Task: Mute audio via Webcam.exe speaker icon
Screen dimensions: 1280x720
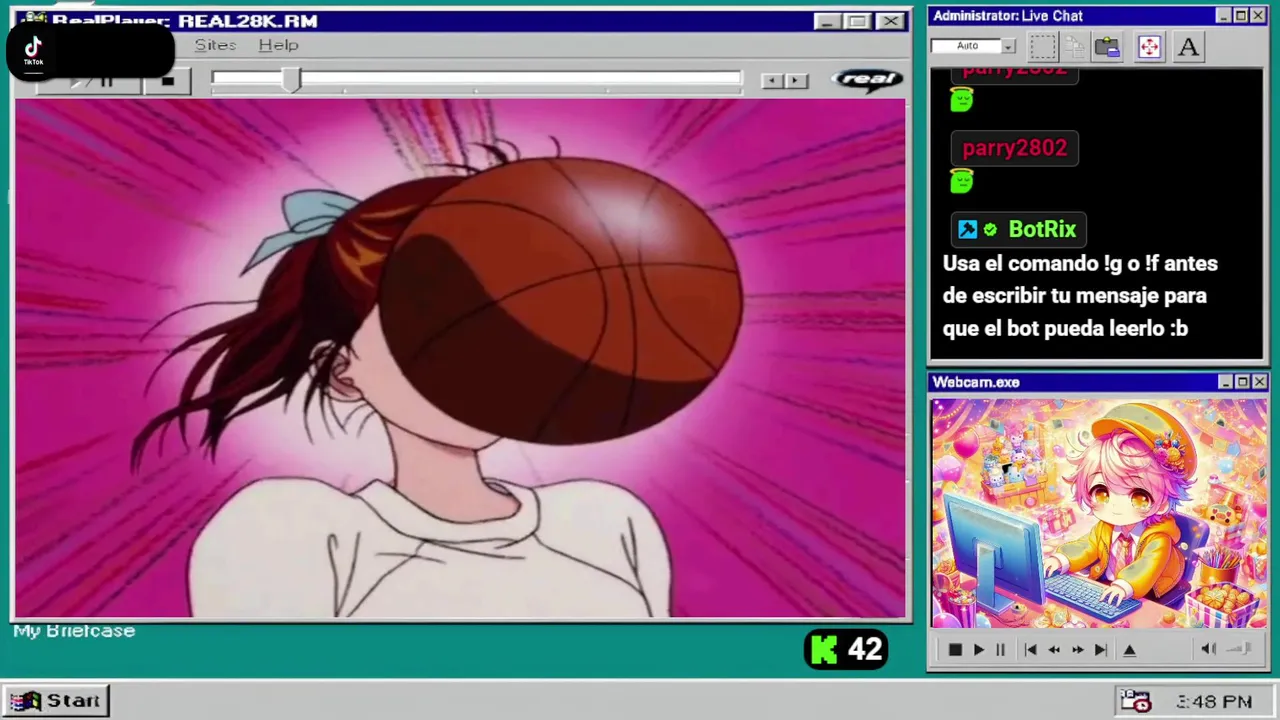Action: (x=1208, y=649)
